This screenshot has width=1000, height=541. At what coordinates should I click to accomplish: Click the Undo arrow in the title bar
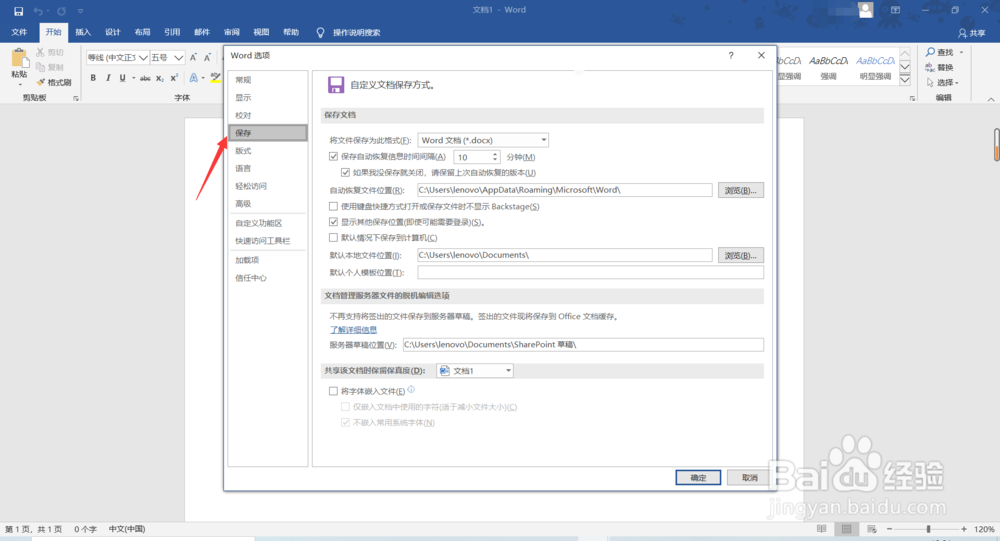coord(38,11)
